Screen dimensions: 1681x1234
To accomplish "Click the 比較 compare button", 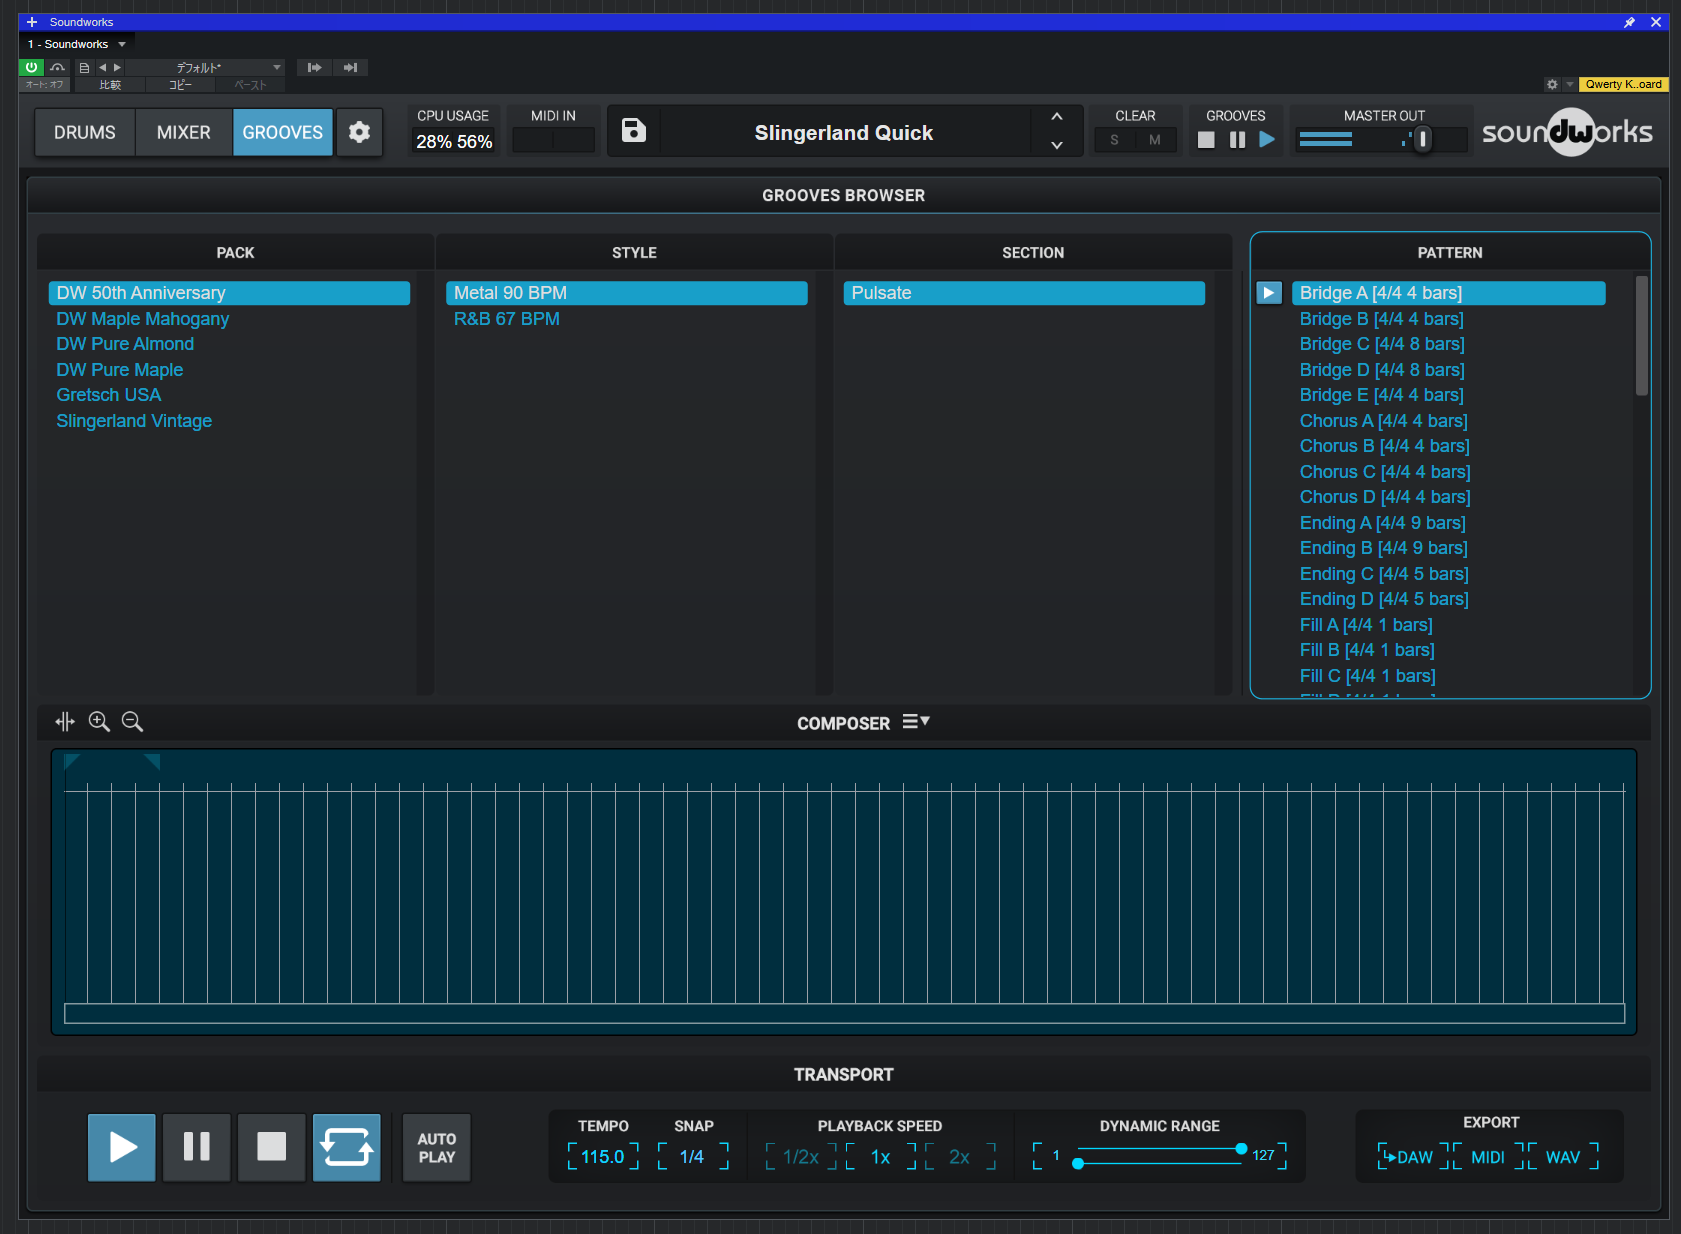I will coord(110,85).
